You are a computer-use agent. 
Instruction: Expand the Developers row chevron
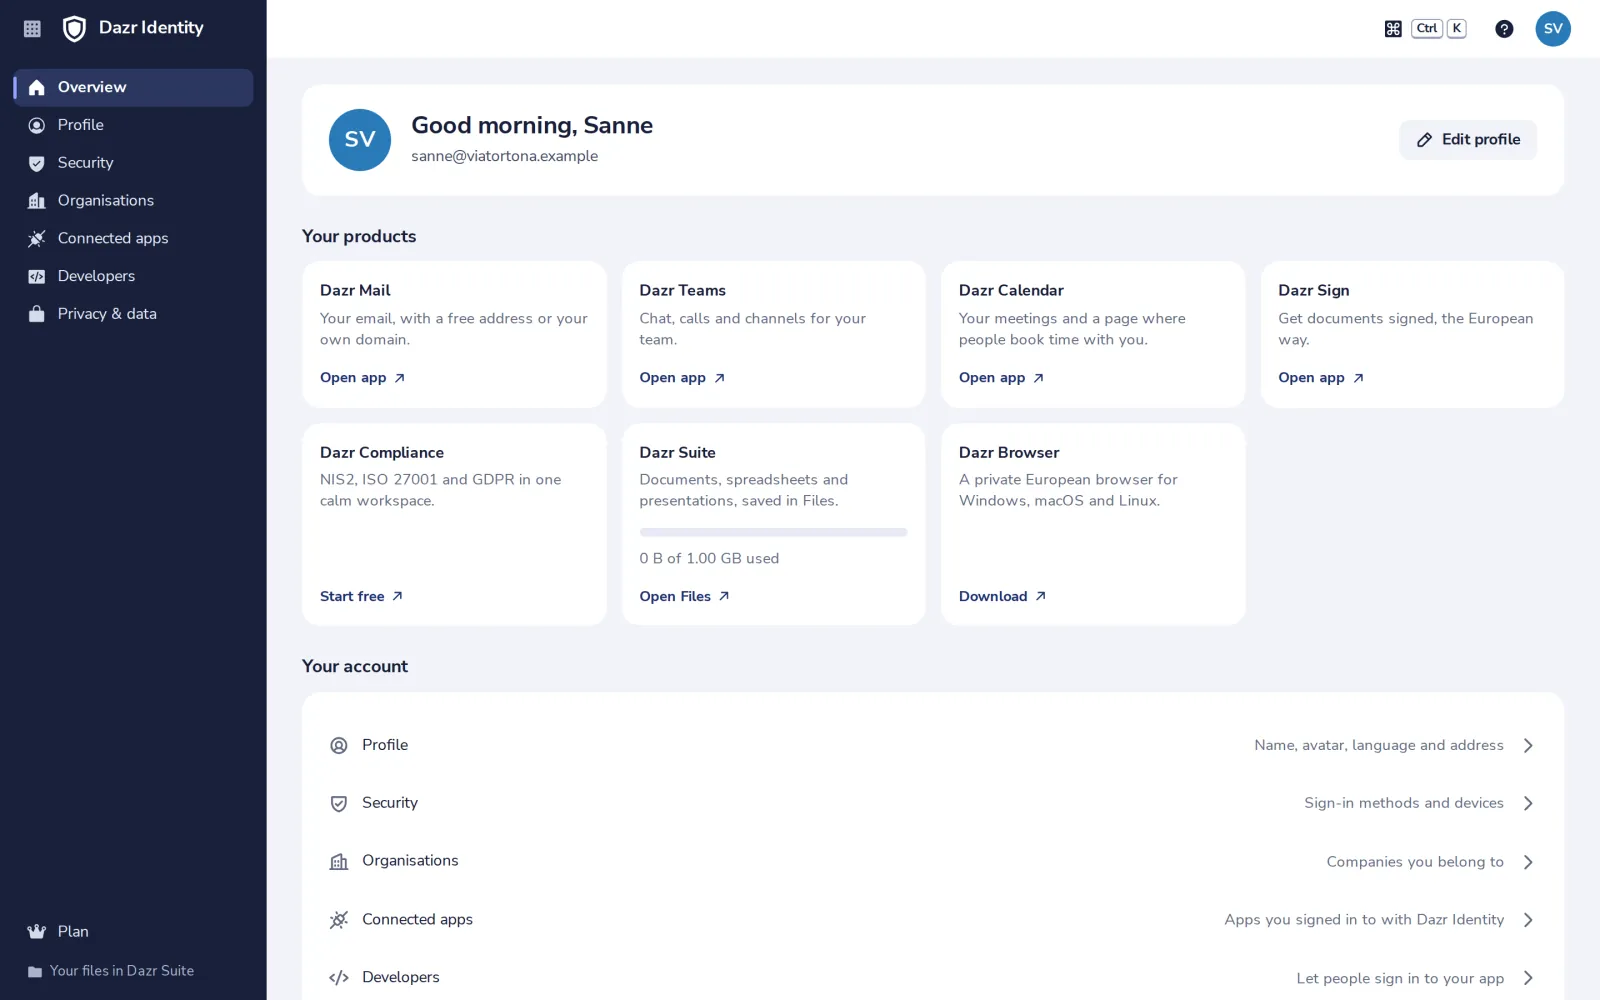tap(1528, 978)
